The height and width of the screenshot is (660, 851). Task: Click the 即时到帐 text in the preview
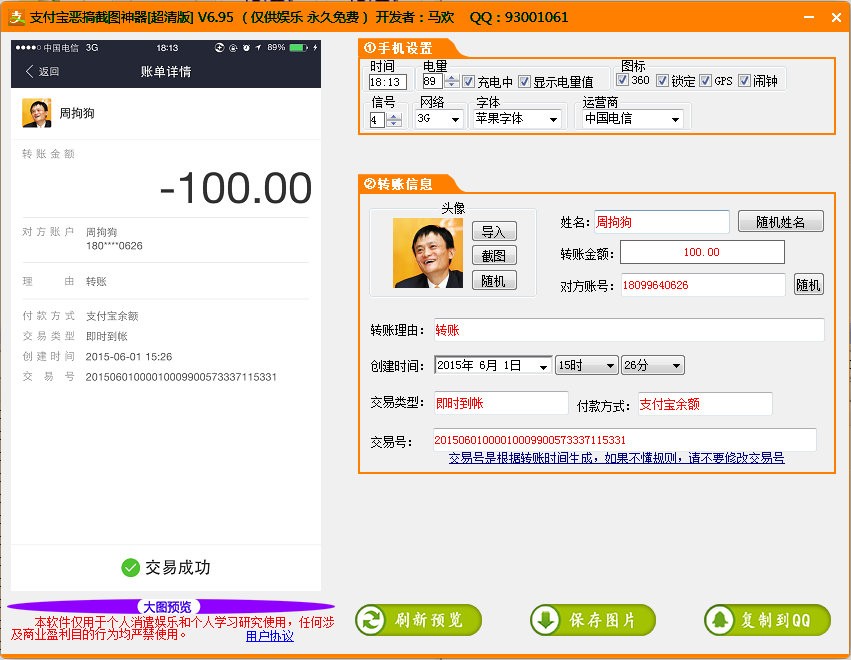pyautogui.click(x=107, y=336)
